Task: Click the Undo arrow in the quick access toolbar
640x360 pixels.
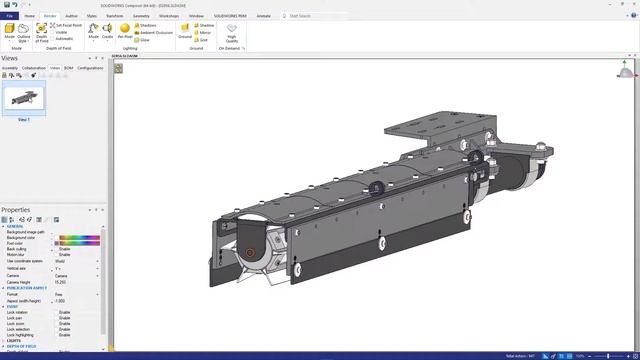Action: [x=15, y=4]
